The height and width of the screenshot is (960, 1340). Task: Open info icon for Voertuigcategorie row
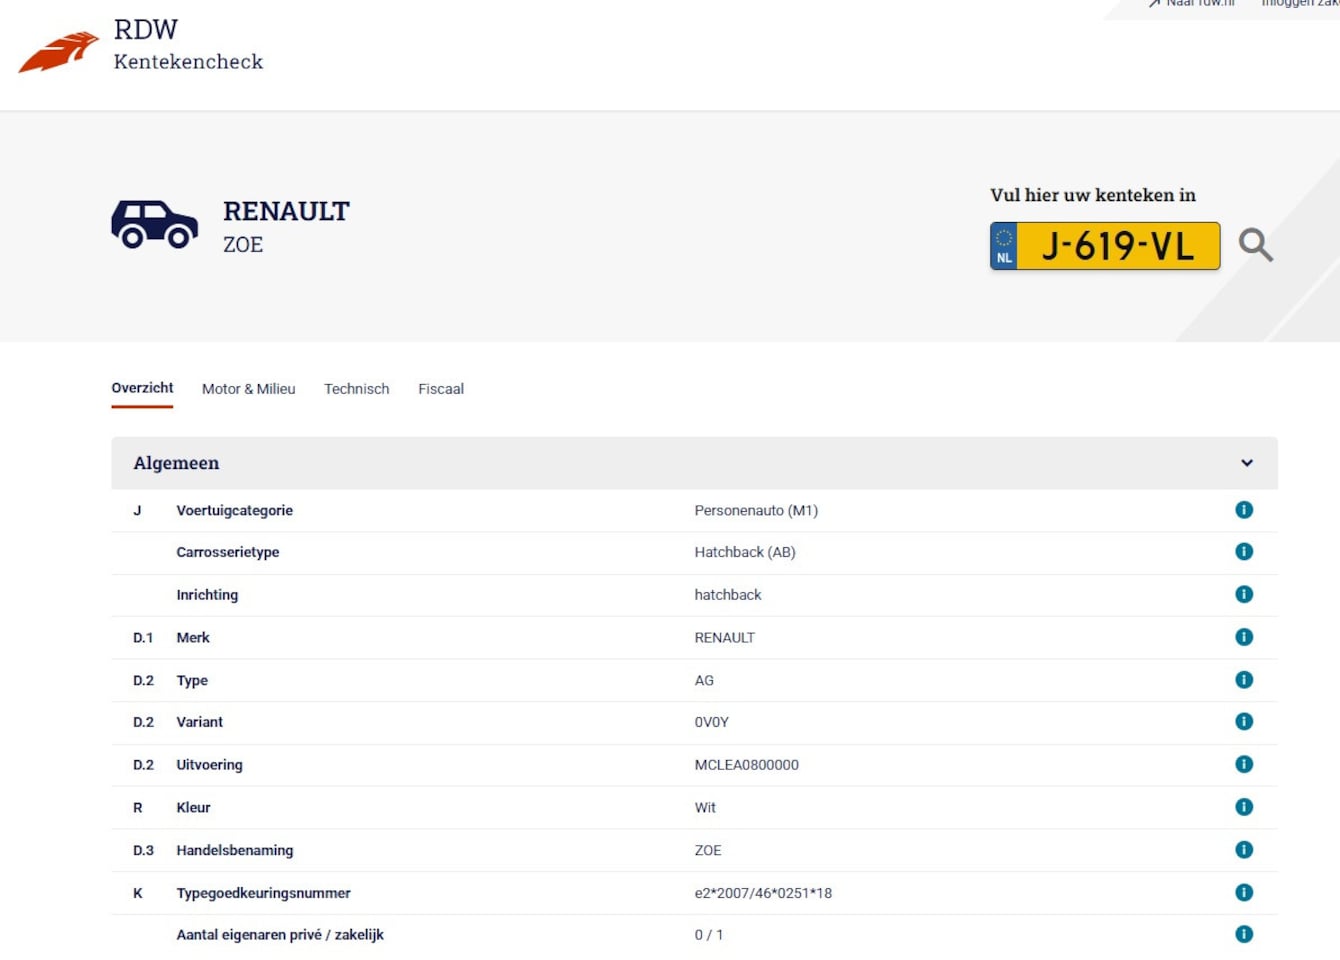(x=1243, y=510)
